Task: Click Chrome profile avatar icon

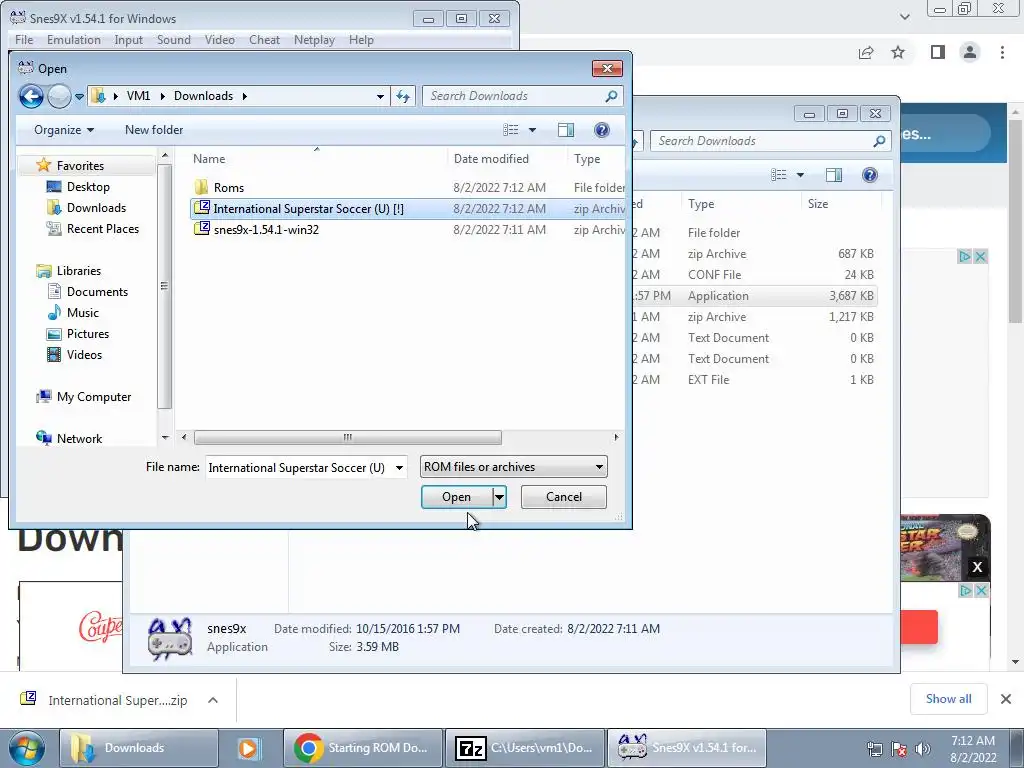Action: (970, 52)
